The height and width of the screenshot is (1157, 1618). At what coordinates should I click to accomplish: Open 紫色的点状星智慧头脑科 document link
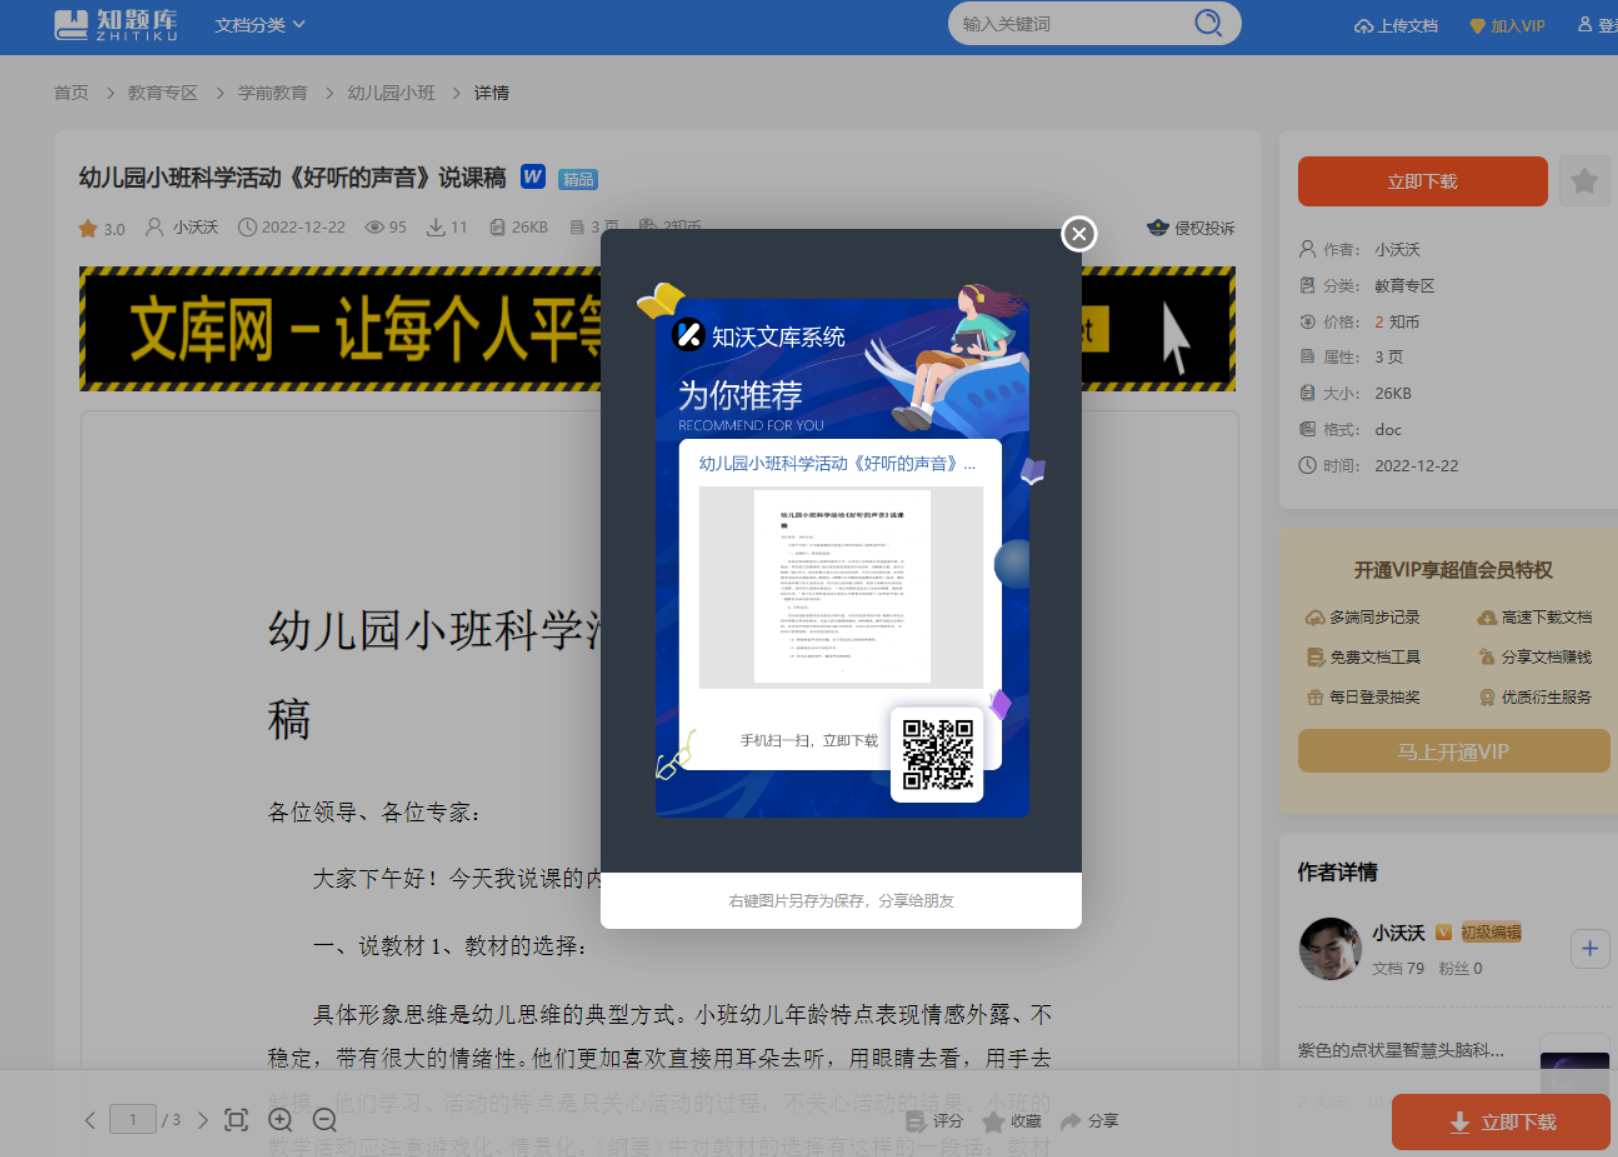point(1400,1050)
